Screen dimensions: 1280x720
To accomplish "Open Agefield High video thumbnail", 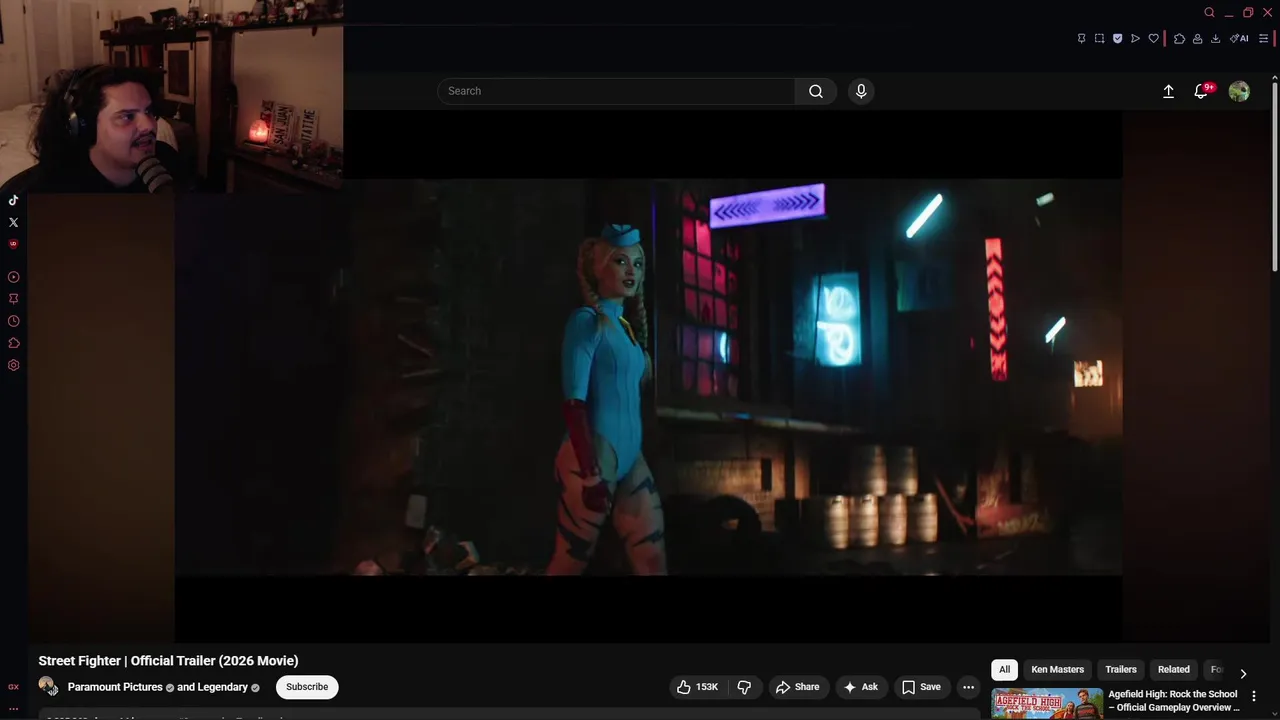I will coord(1047,704).
